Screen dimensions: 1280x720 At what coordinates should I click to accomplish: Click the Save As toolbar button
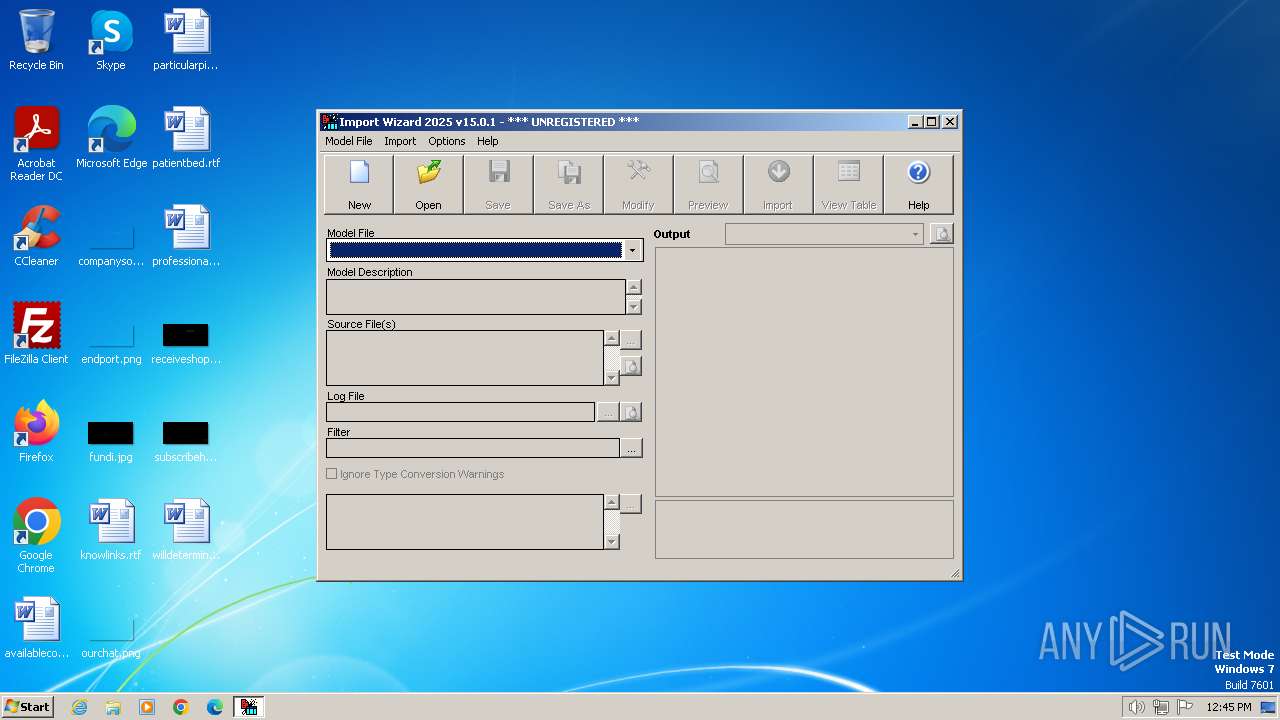point(569,184)
